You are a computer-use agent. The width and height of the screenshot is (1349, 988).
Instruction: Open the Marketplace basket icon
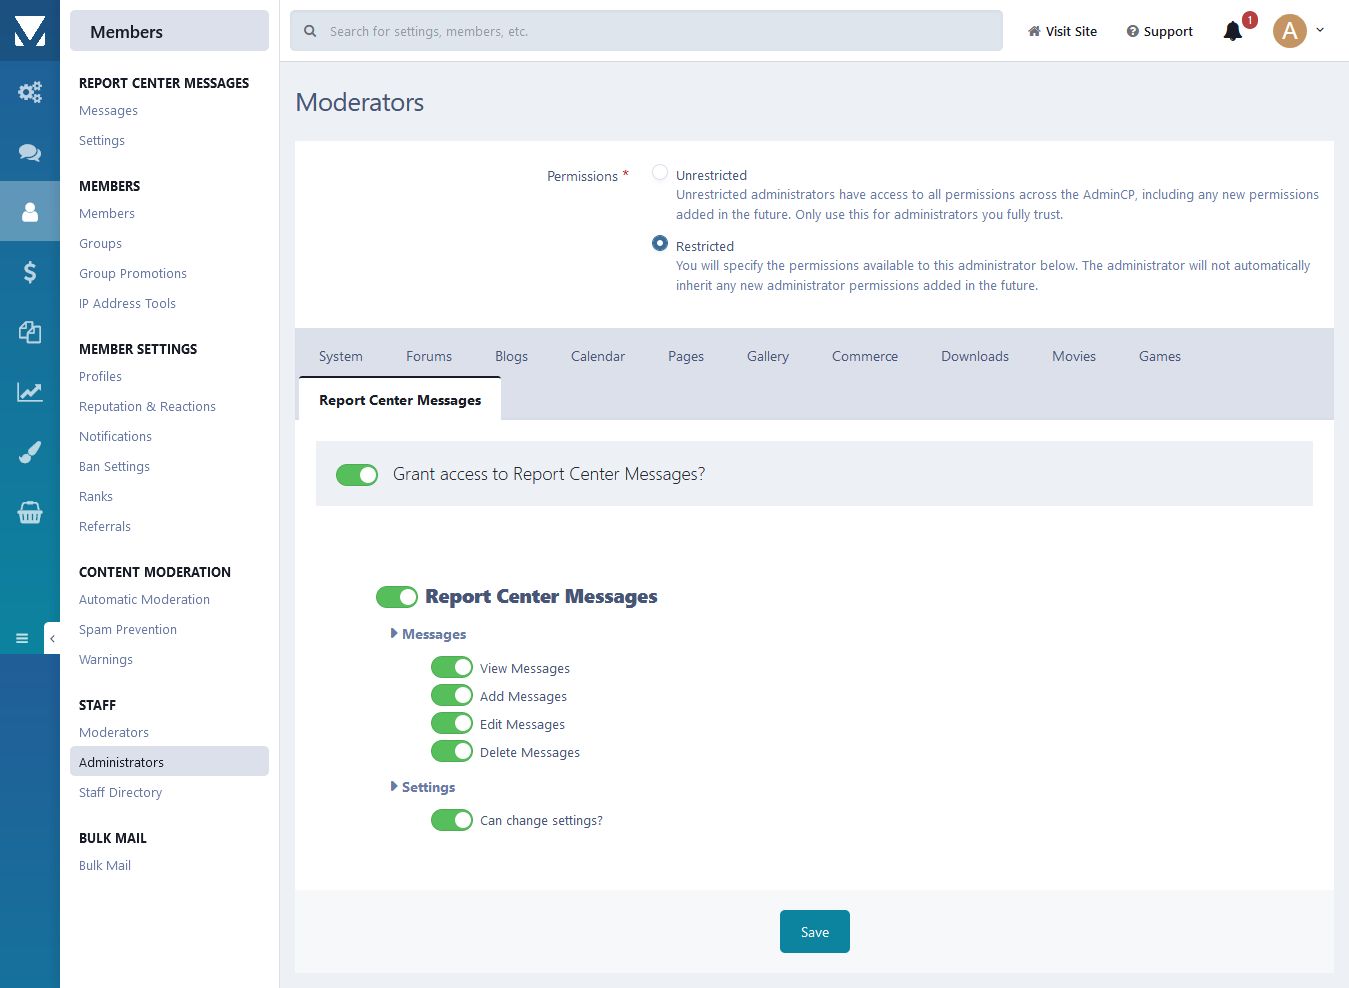(30, 513)
